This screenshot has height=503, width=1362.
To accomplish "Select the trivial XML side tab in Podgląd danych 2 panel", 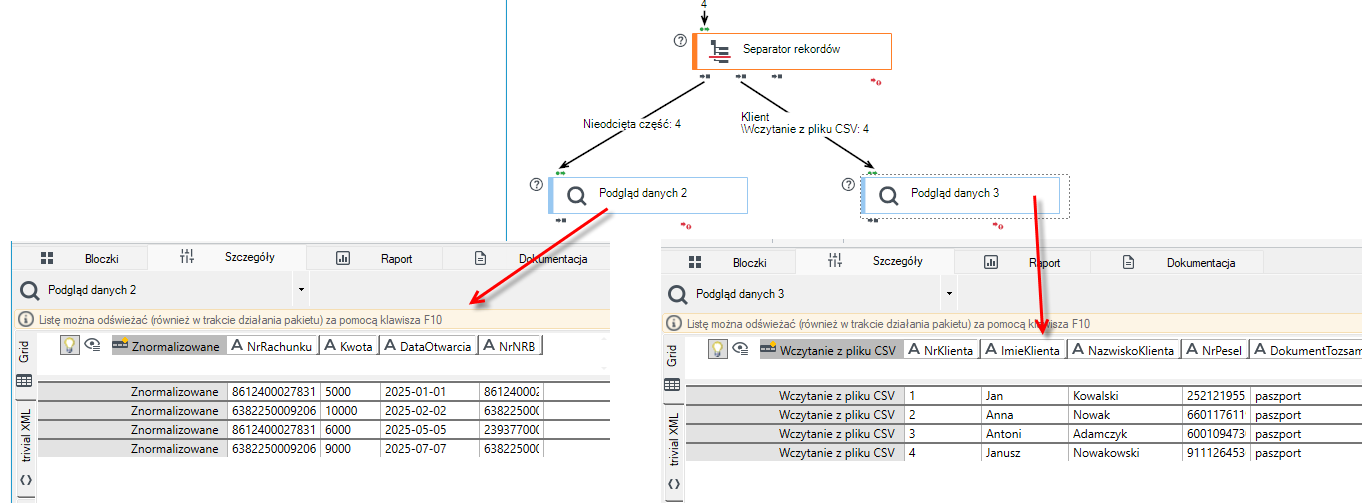I will (x=25, y=434).
